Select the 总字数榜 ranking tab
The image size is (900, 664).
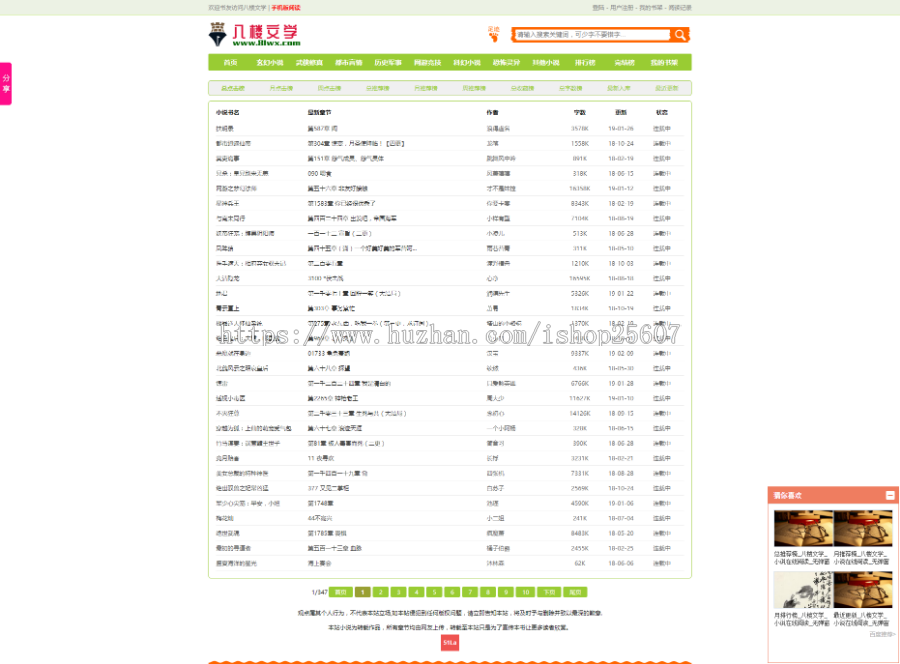click(x=571, y=88)
